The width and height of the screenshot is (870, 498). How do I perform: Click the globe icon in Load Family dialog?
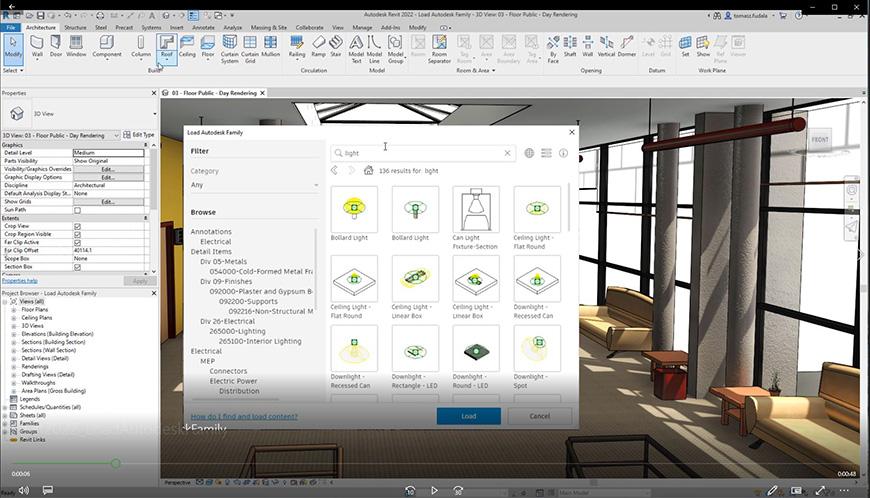[x=529, y=153]
